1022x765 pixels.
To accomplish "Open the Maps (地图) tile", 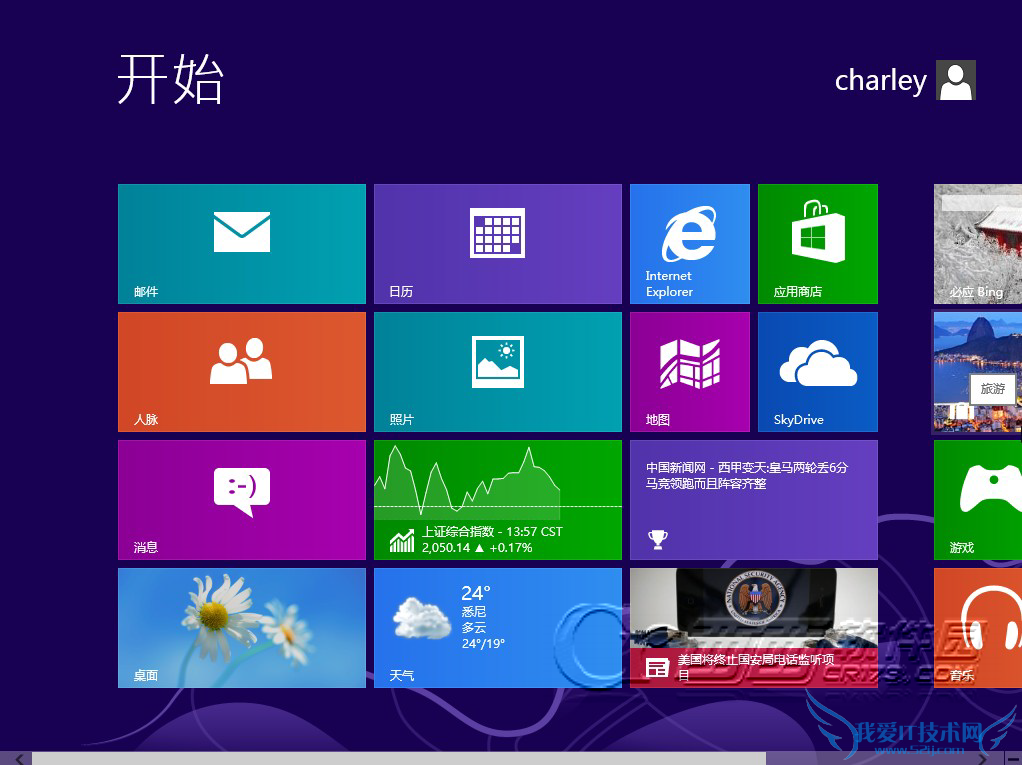I will (690, 372).
